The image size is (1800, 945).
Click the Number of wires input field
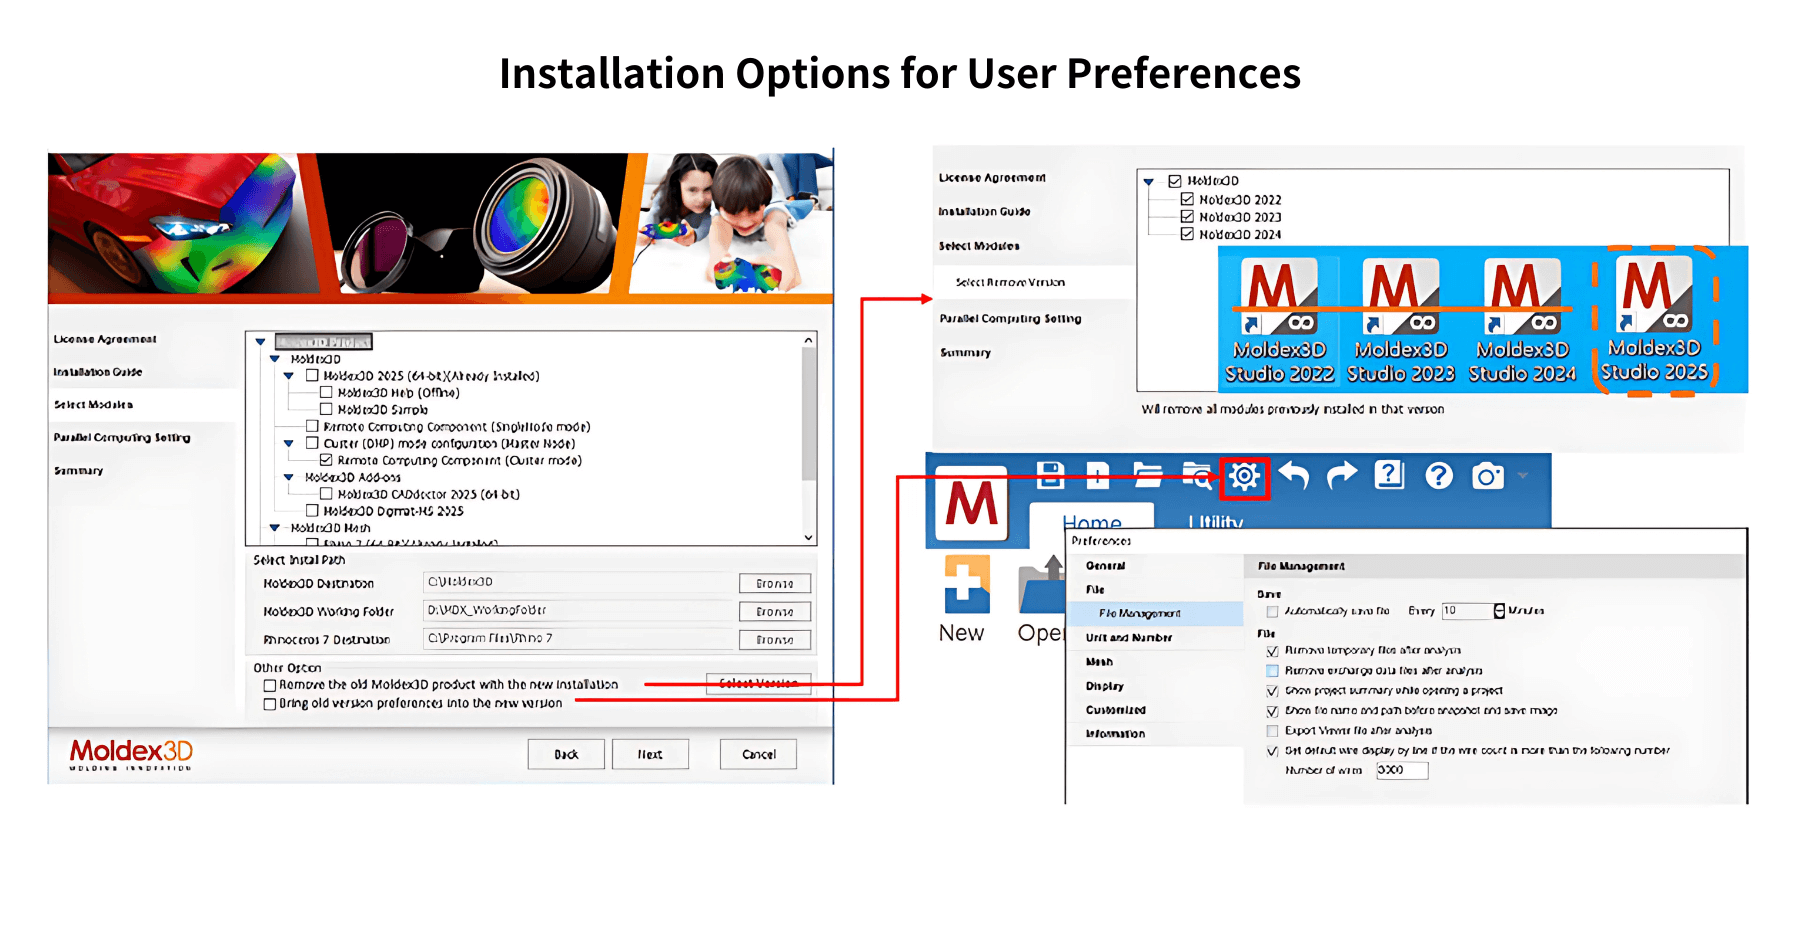[1402, 770]
